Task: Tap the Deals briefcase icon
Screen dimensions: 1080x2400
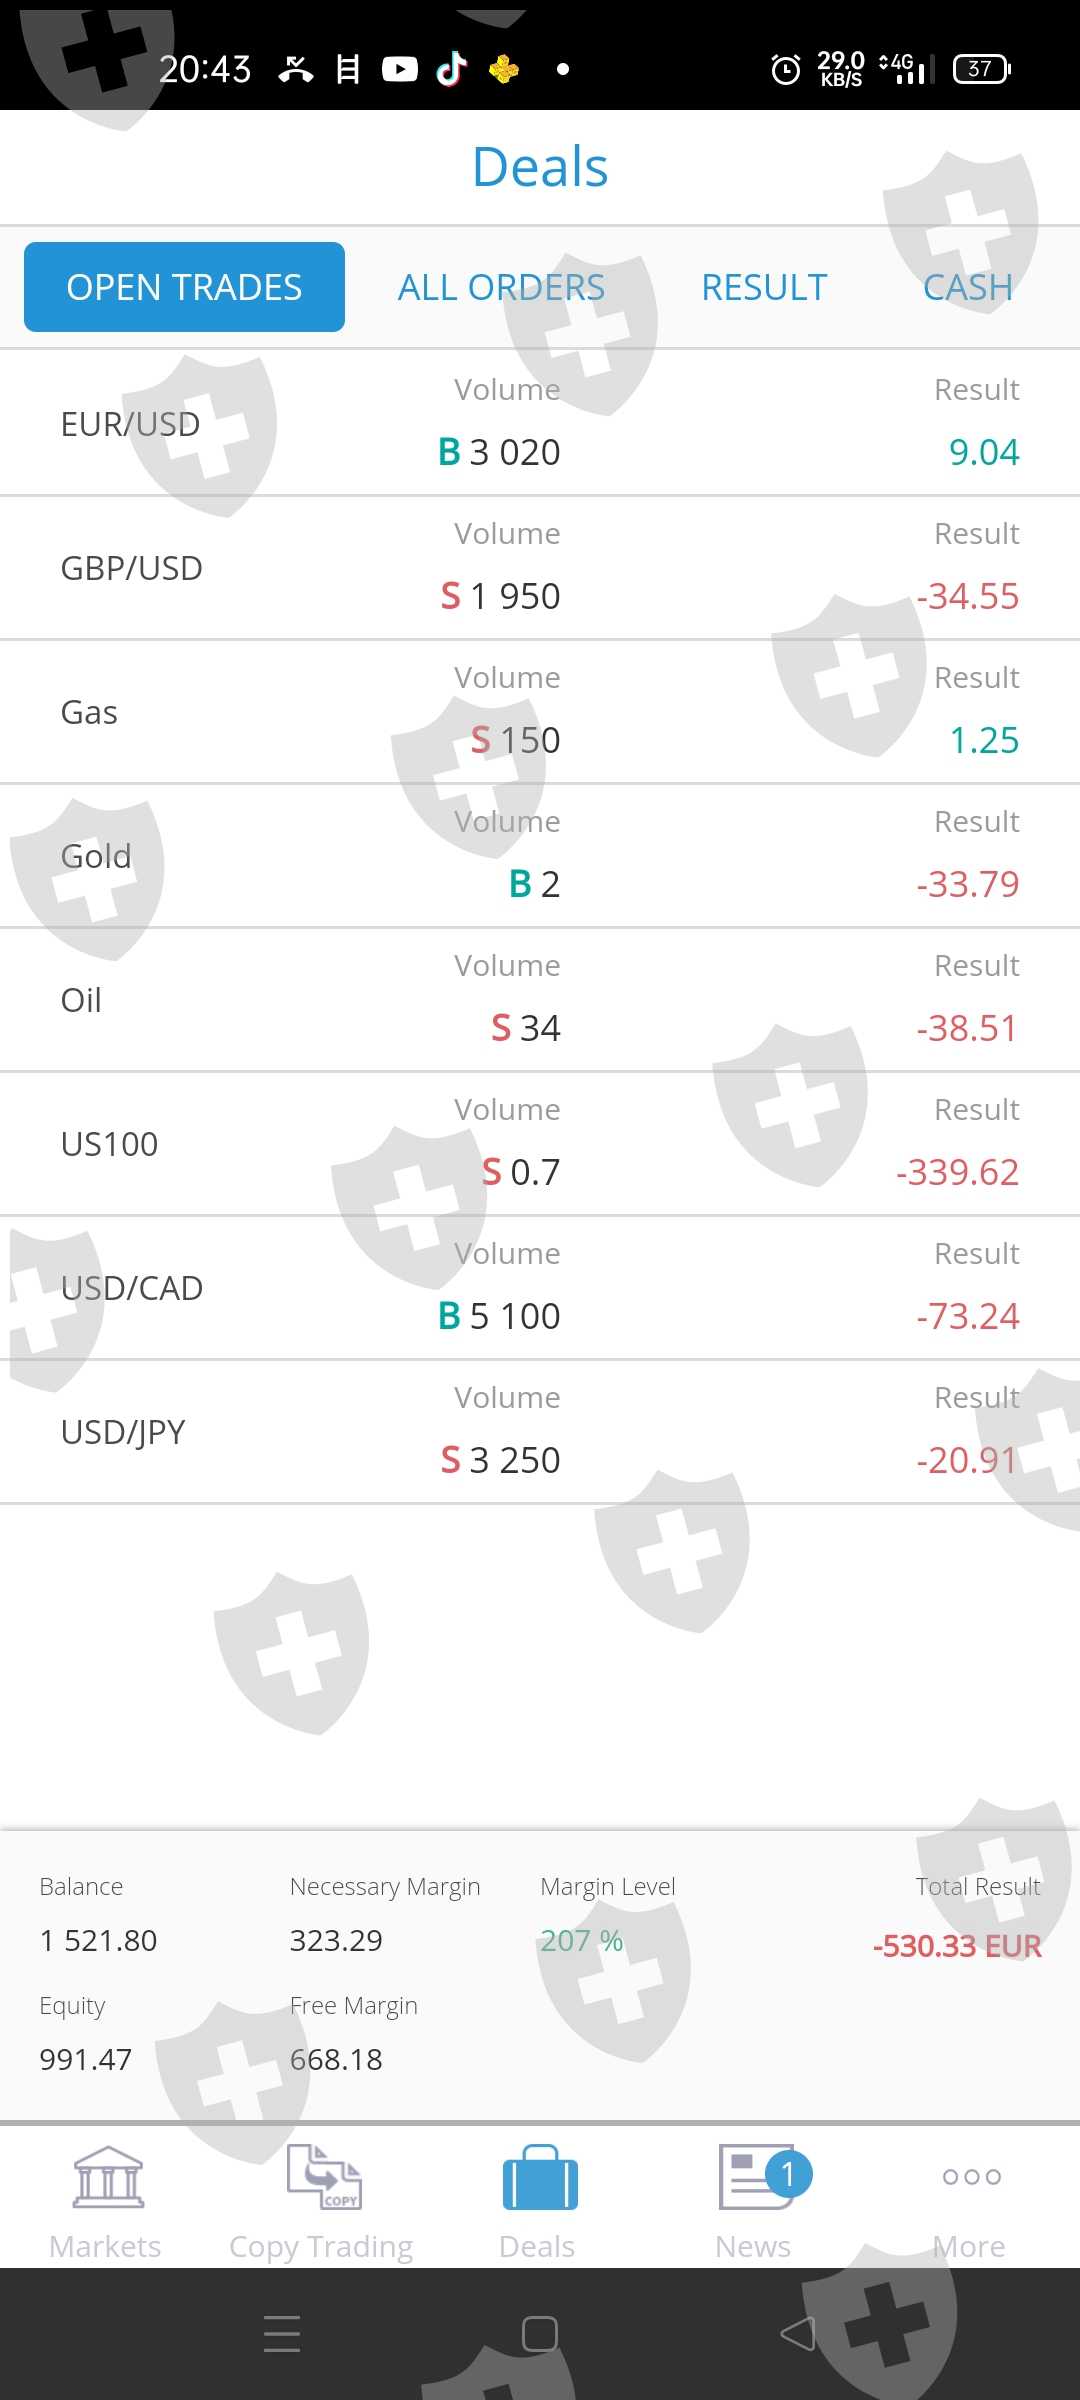Action: tap(539, 2178)
